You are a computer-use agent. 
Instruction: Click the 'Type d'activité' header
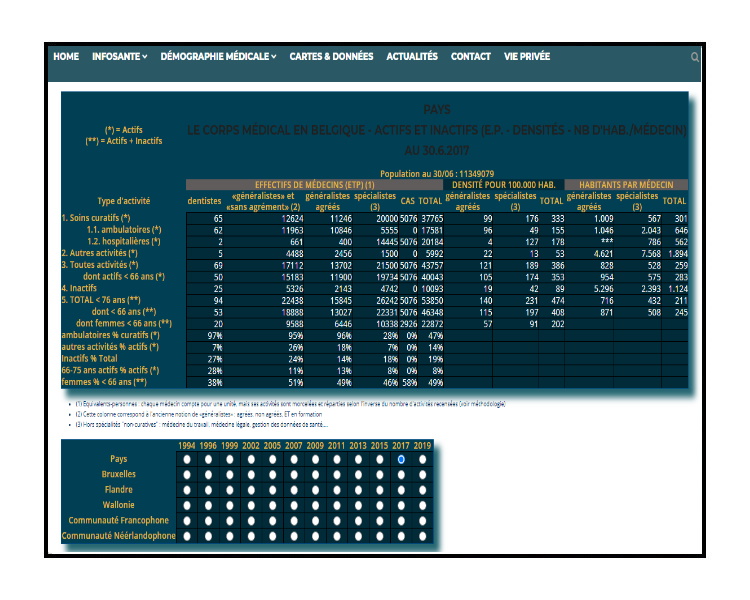coord(124,201)
